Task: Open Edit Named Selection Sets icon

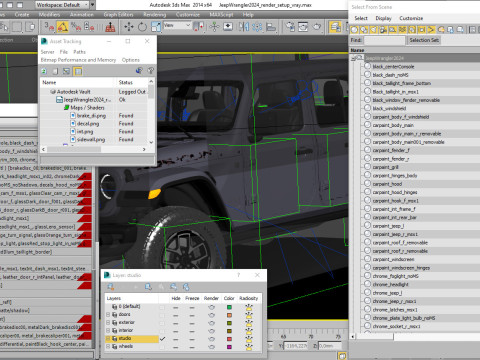Action: pos(110,27)
